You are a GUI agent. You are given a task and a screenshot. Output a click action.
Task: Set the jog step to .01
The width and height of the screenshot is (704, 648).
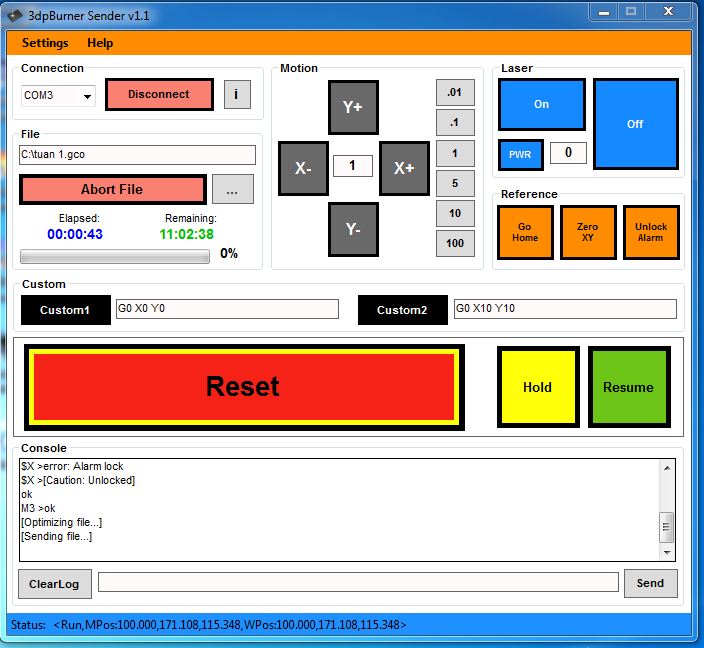point(455,93)
